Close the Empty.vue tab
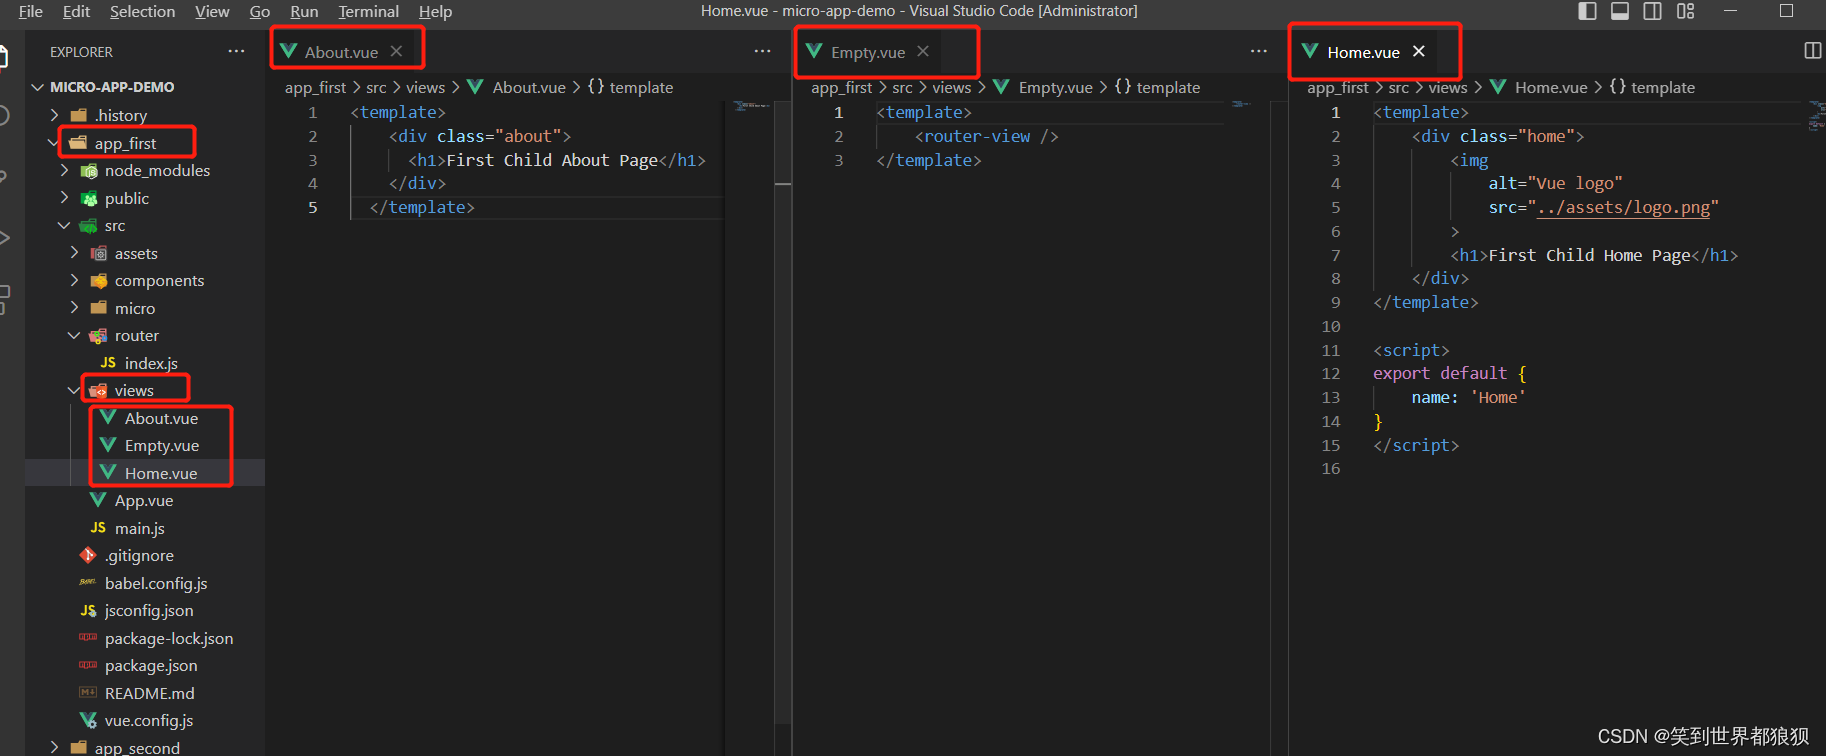 point(923,51)
